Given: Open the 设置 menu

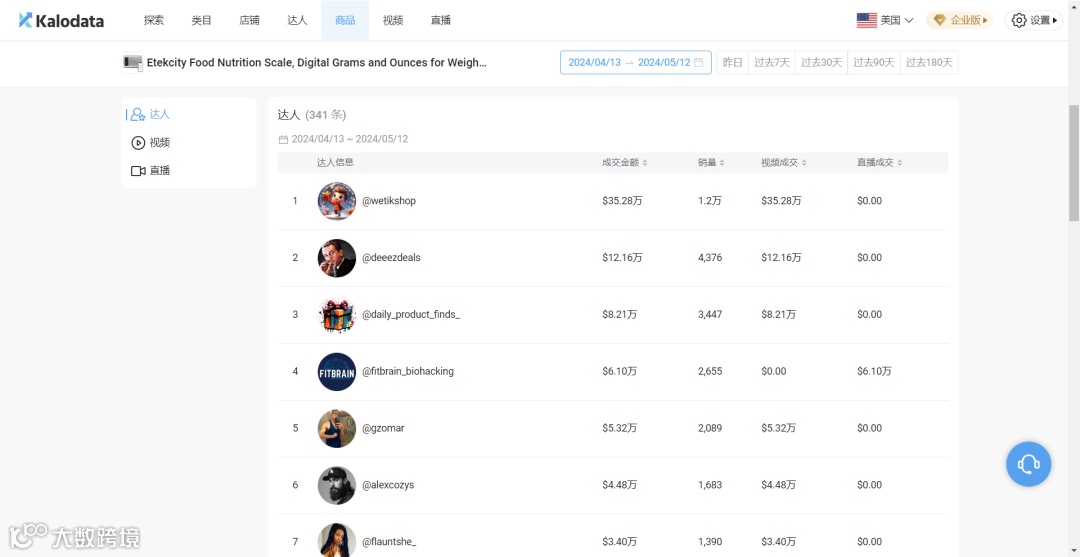Looking at the screenshot, I should [x=1032, y=21].
